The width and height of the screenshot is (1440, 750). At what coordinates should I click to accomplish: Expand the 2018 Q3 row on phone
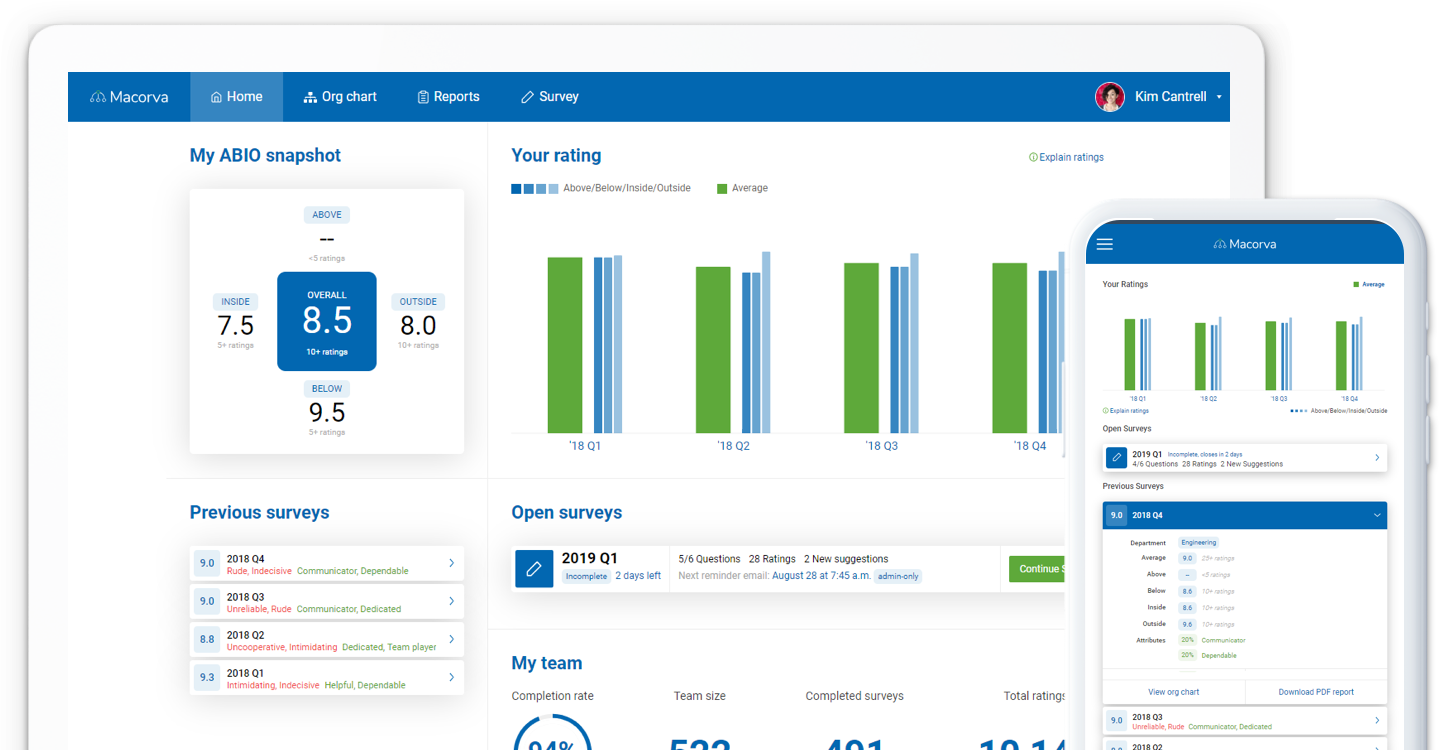click(1377, 720)
